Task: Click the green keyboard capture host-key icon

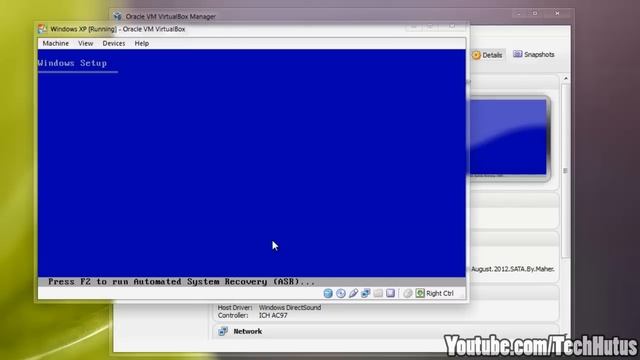Action: tap(420, 293)
